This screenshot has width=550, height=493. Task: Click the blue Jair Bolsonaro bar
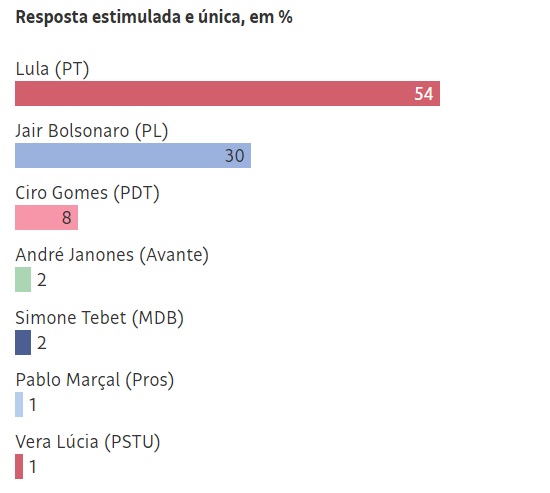pyautogui.click(x=133, y=155)
